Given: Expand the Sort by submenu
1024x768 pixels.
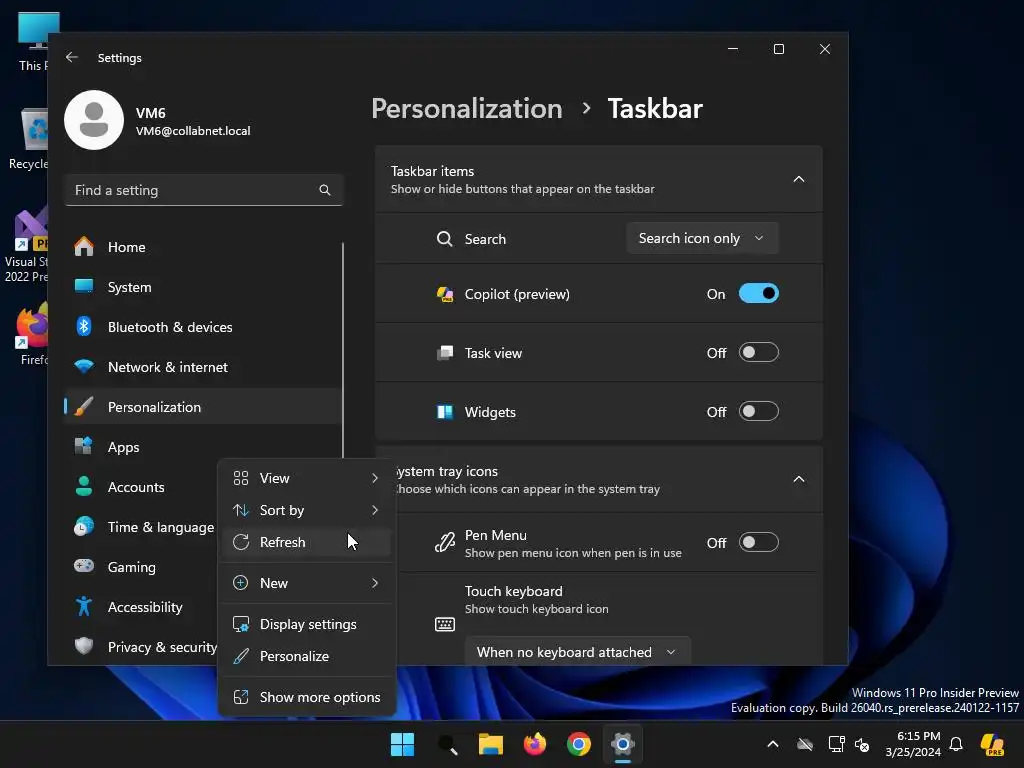Looking at the screenshot, I should (306, 510).
